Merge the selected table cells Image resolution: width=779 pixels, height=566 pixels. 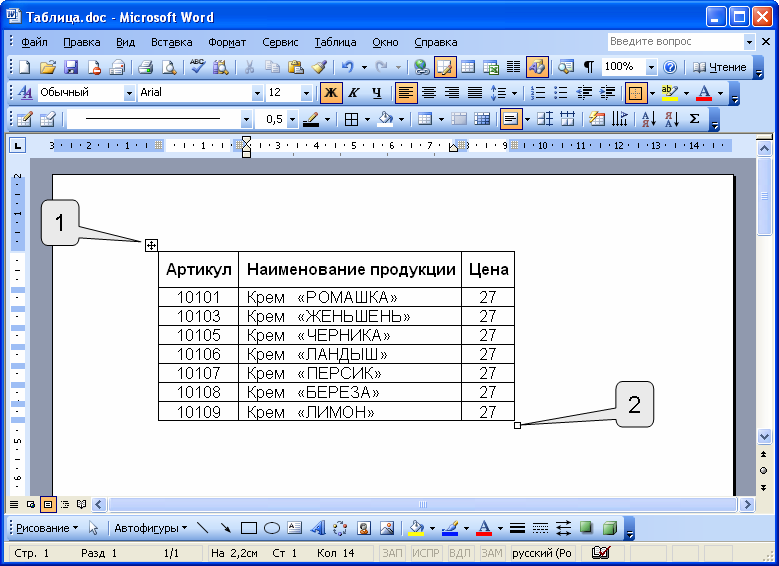(x=459, y=119)
